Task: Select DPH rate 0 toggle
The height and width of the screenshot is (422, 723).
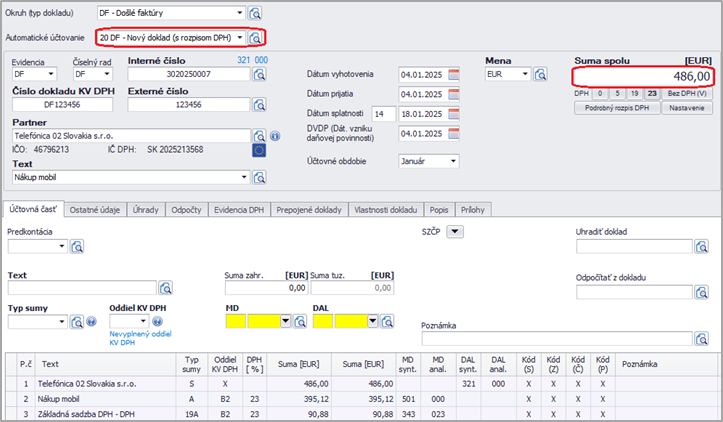Action: click(x=600, y=94)
